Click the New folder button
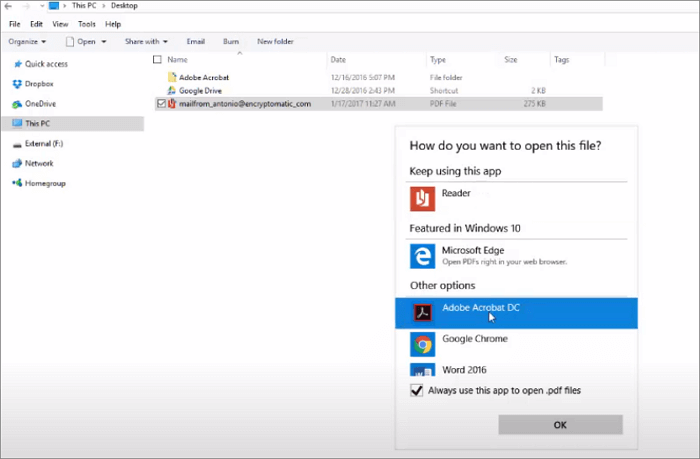Image resolution: width=700 pixels, height=459 pixels. pyautogui.click(x=275, y=41)
